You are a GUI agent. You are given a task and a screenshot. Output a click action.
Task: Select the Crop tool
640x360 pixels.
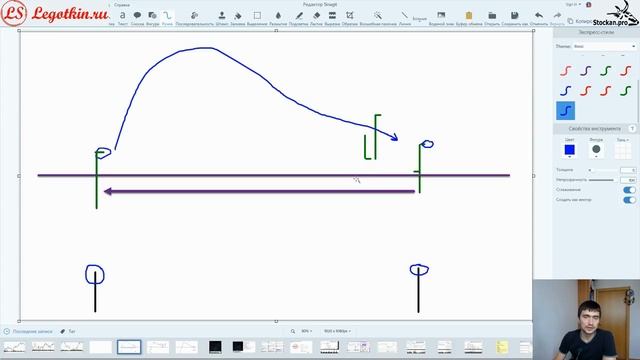350,18
